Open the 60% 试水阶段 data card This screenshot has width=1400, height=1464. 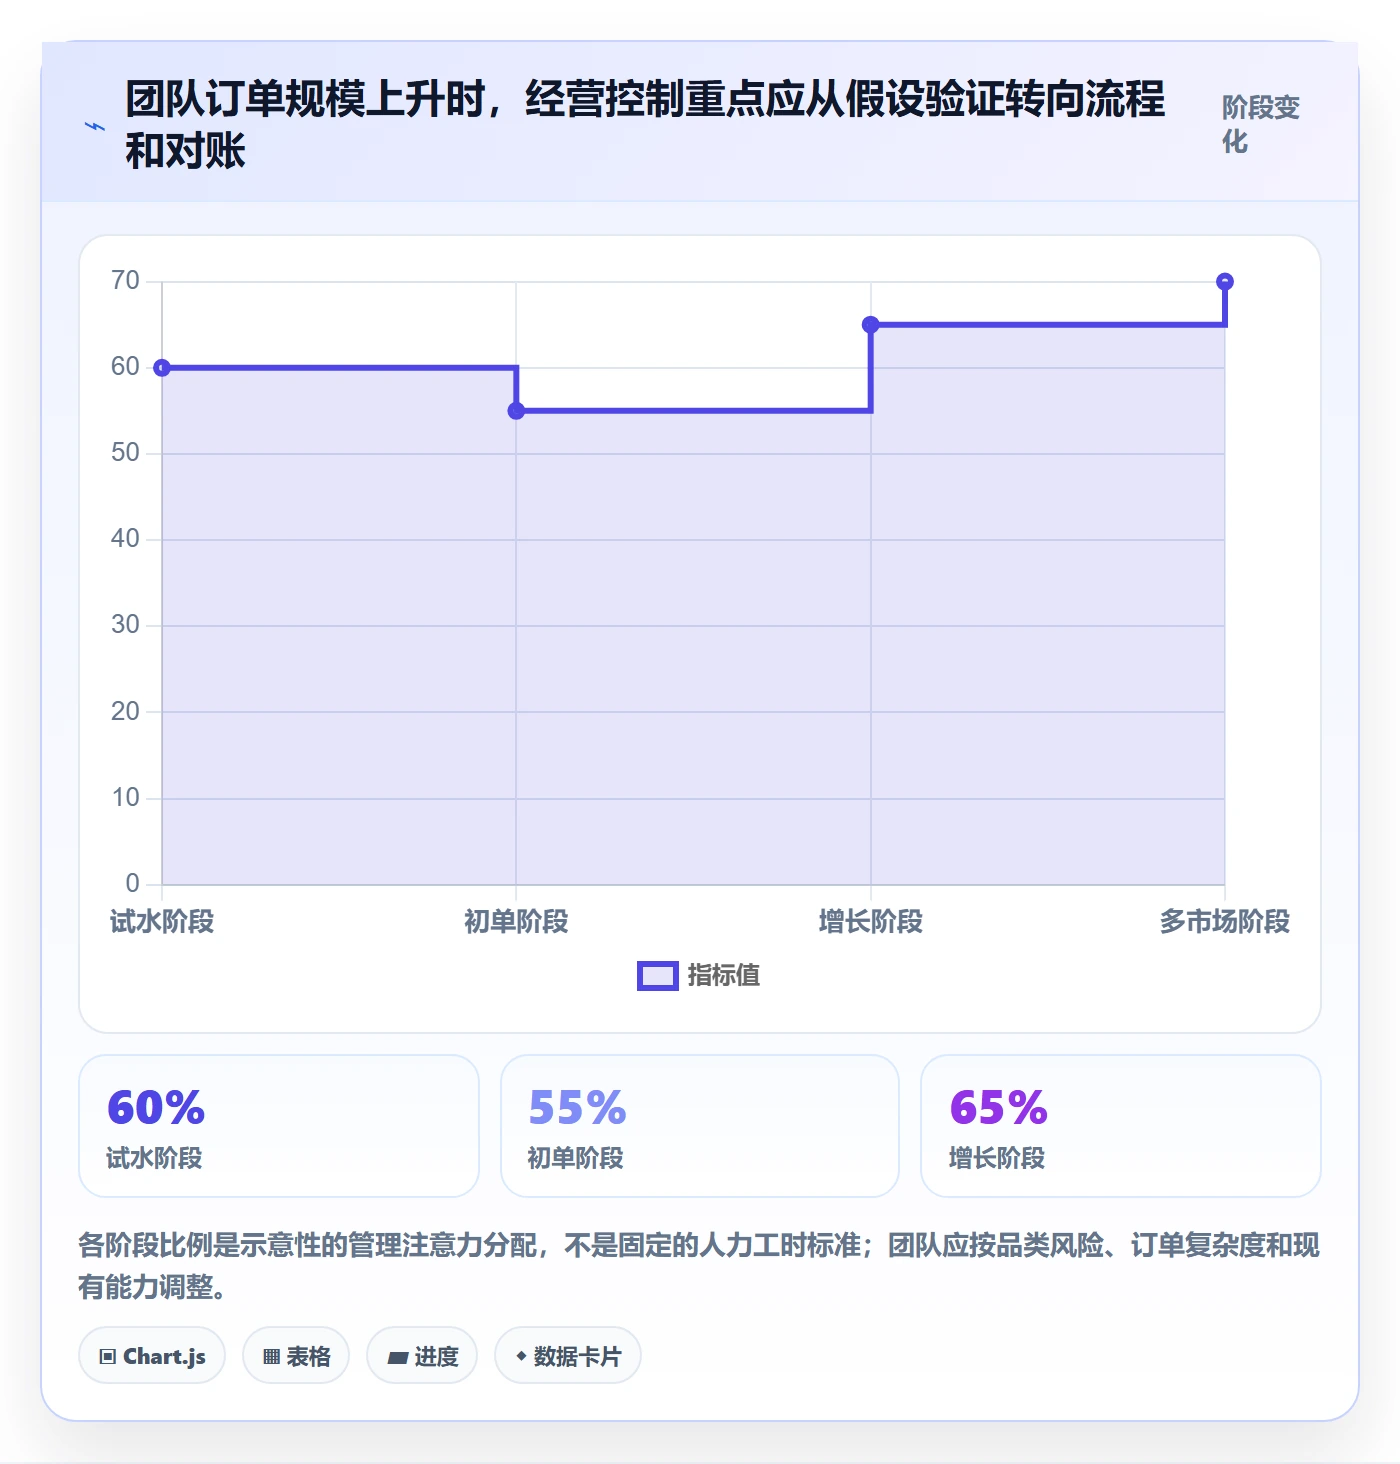[x=279, y=1126]
